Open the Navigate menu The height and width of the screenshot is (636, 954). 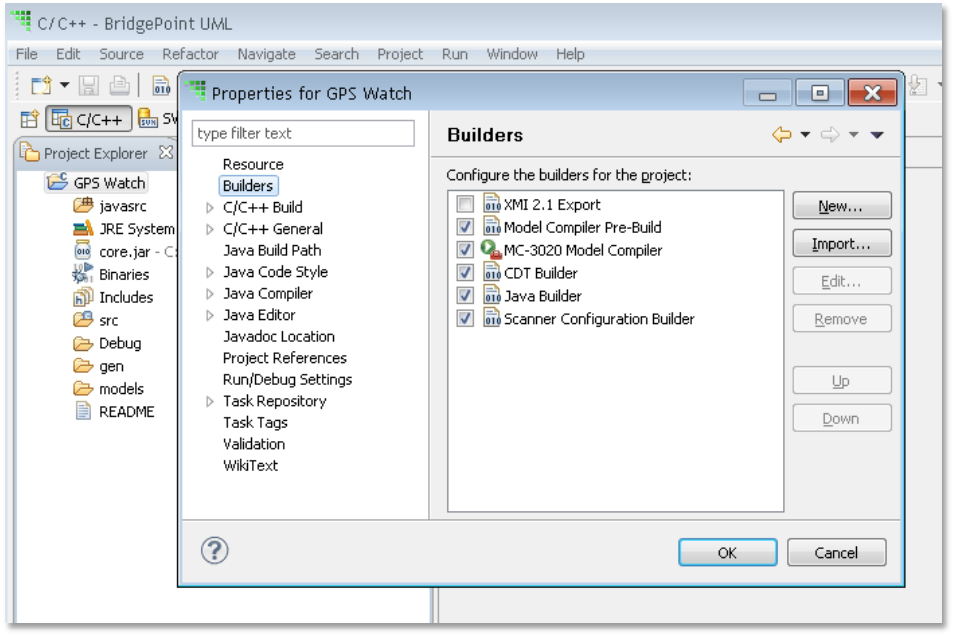(x=266, y=54)
